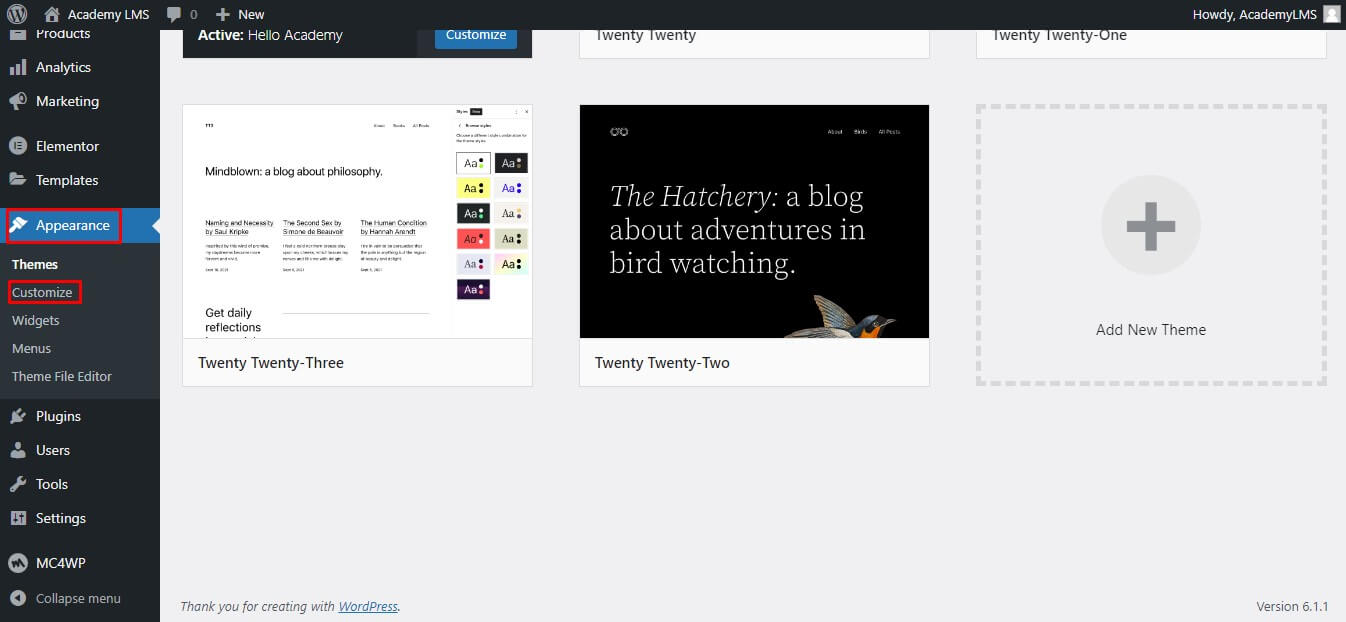The image size is (1346, 622).
Task: Click the comments bubble icon
Action: point(174,14)
